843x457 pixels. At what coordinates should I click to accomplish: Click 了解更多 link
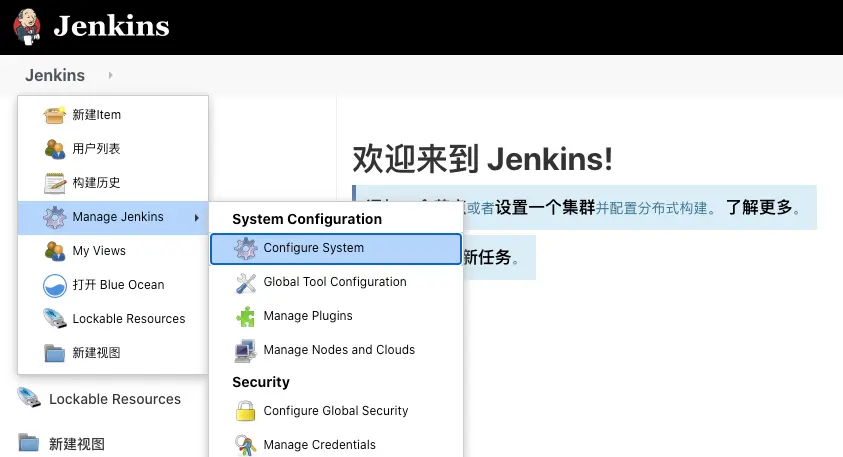click(759, 208)
